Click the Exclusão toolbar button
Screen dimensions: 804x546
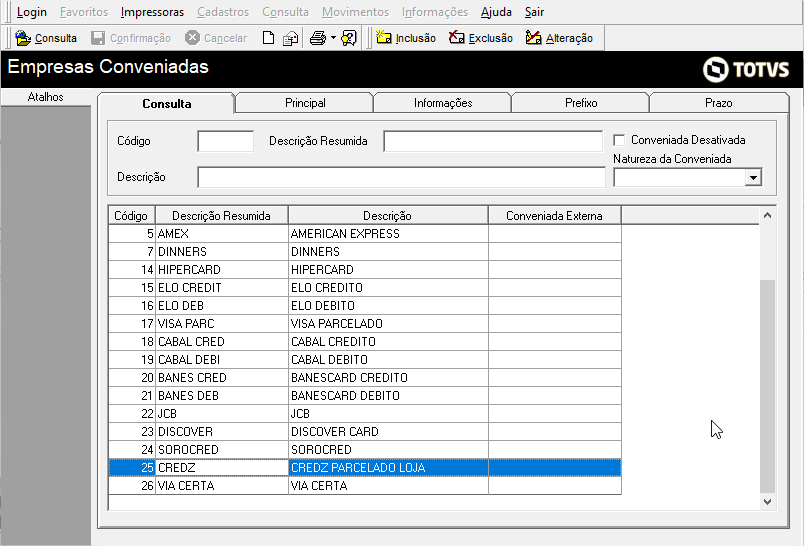tap(480, 38)
